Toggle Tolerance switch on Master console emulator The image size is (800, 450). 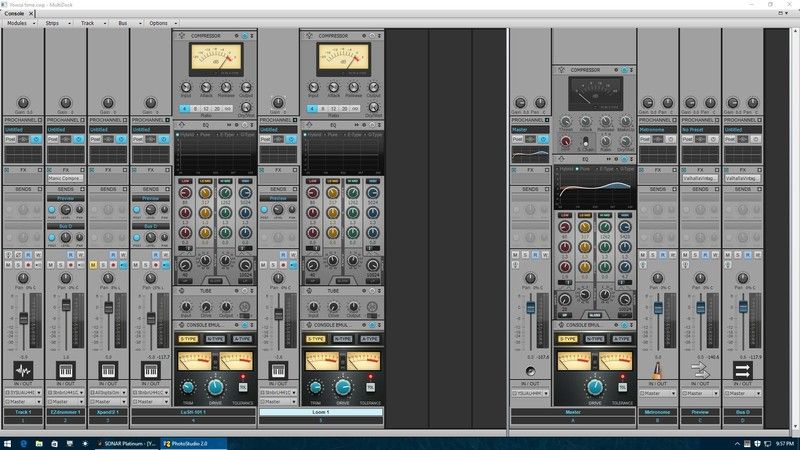(x=622, y=386)
